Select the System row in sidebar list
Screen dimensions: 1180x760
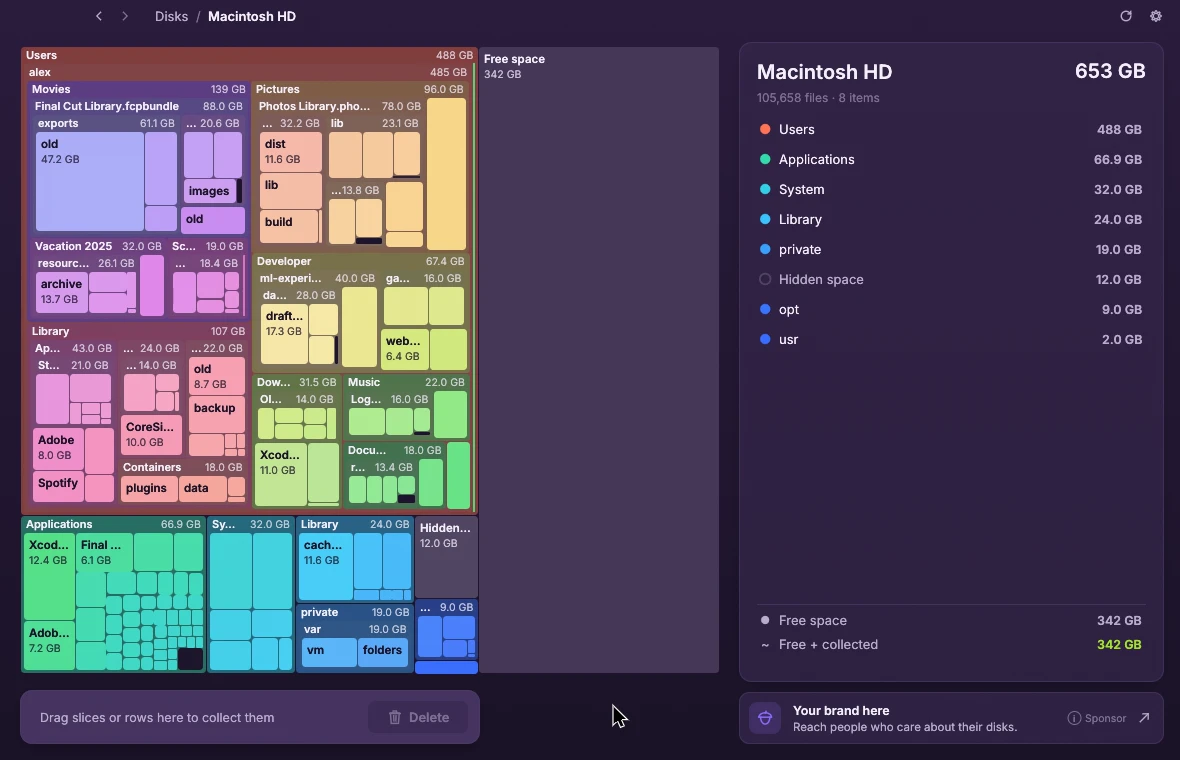950,190
